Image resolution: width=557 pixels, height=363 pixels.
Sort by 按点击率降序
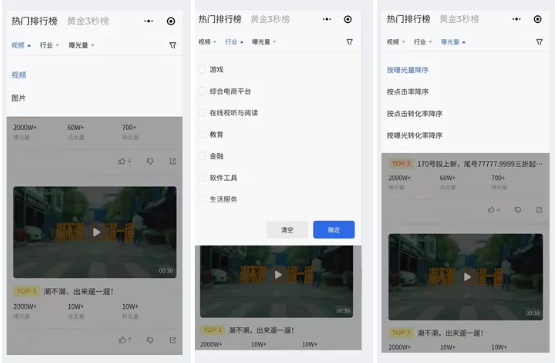pyautogui.click(x=408, y=92)
